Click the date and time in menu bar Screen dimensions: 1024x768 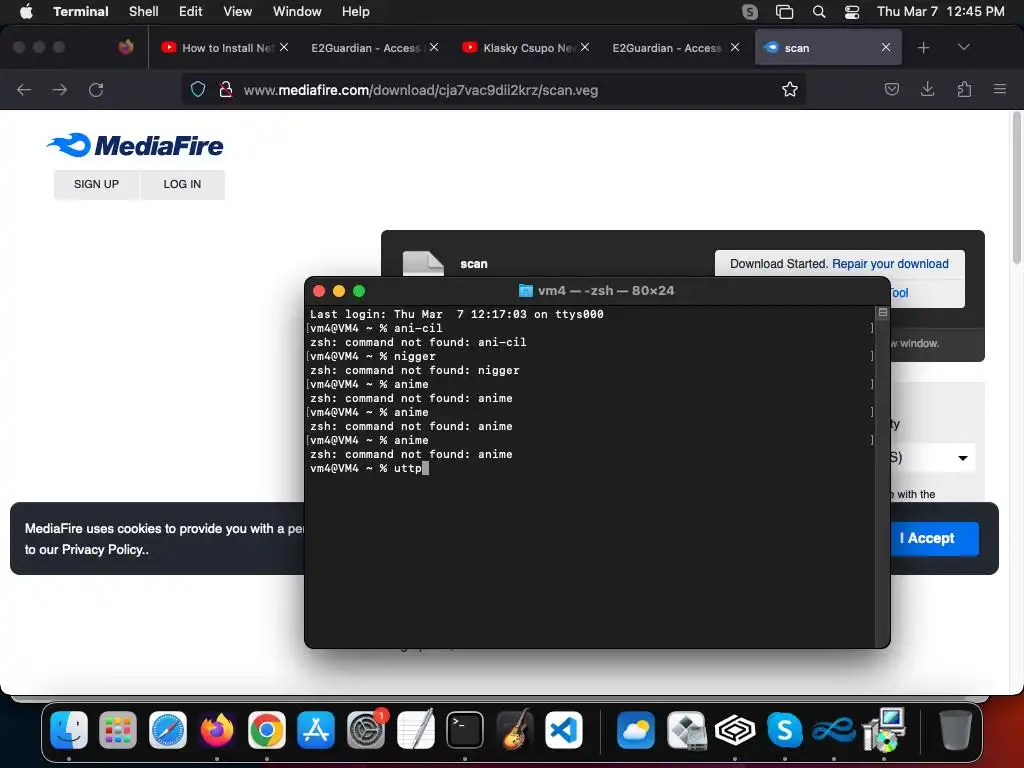[x=940, y=11]
